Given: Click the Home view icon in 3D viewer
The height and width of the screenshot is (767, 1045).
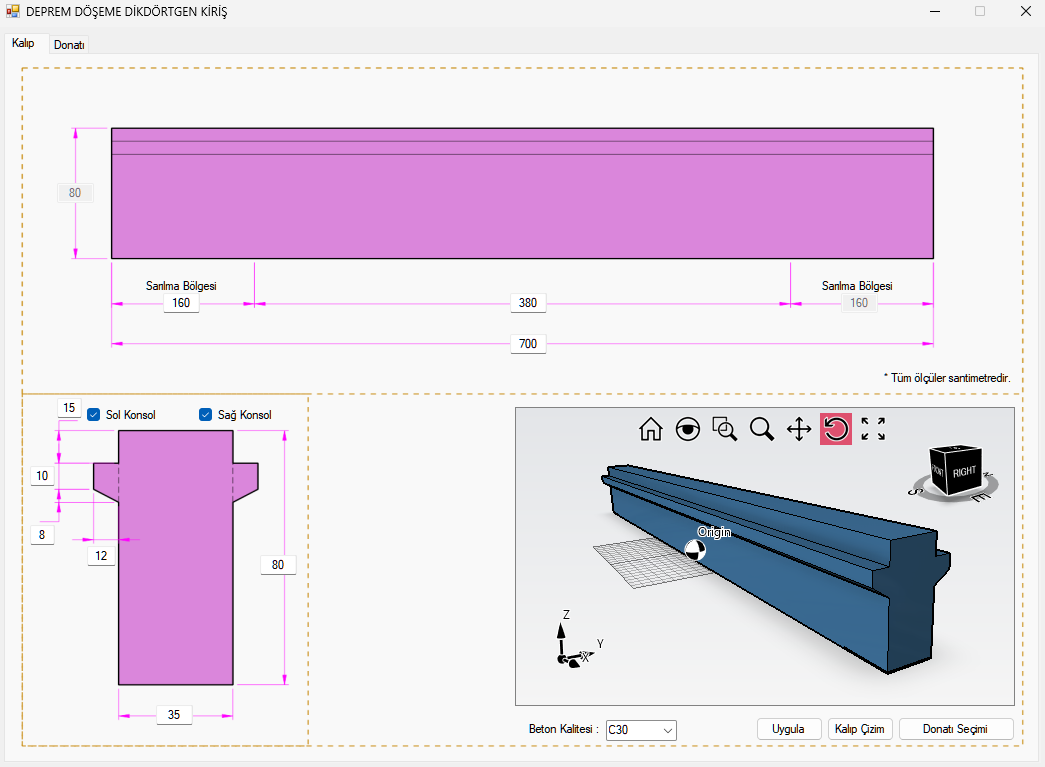Looking at the screenshot, I should (651, 430).
